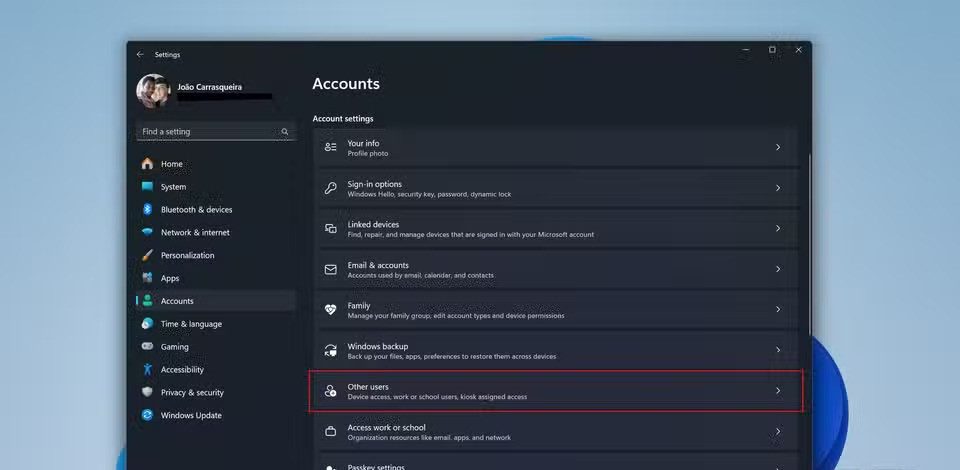Open the Your info label

(x=363, y=143)
